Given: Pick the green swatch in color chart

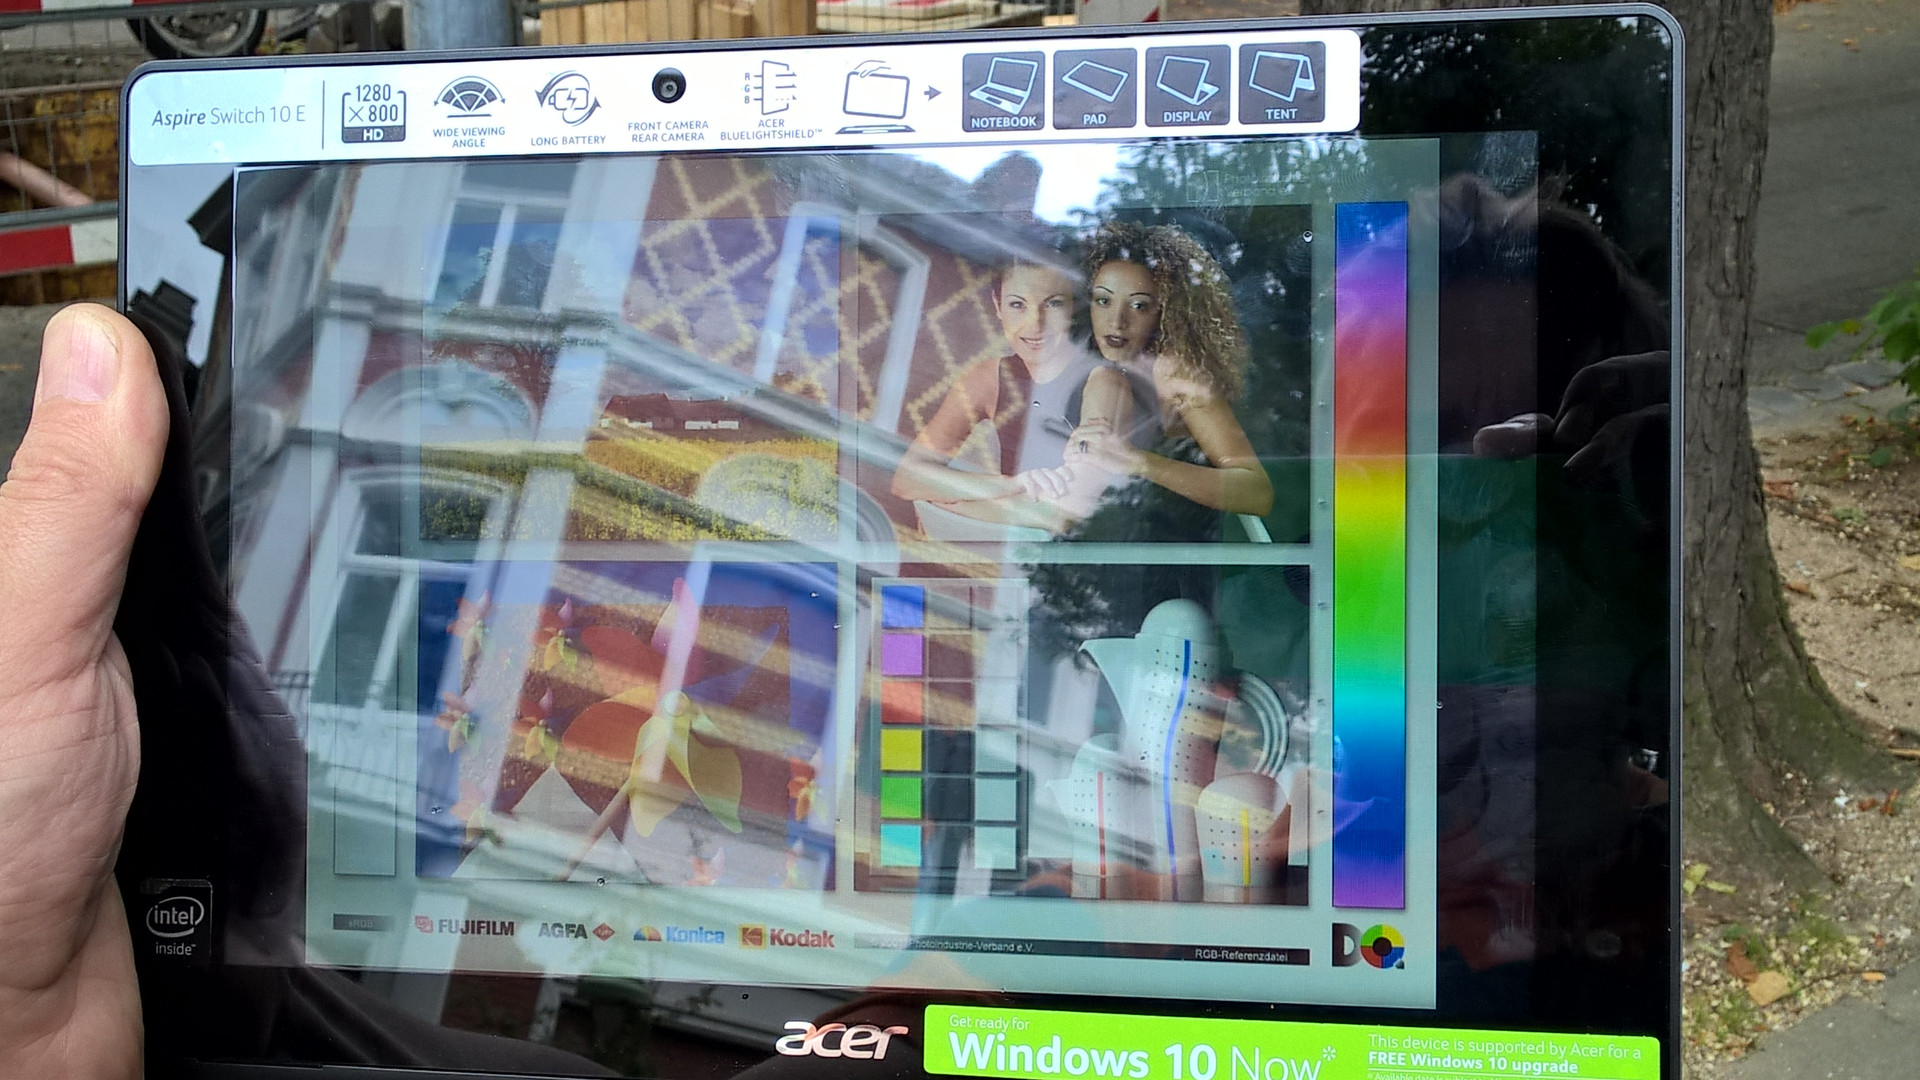Looking at the screenshot, I should 902,797.
